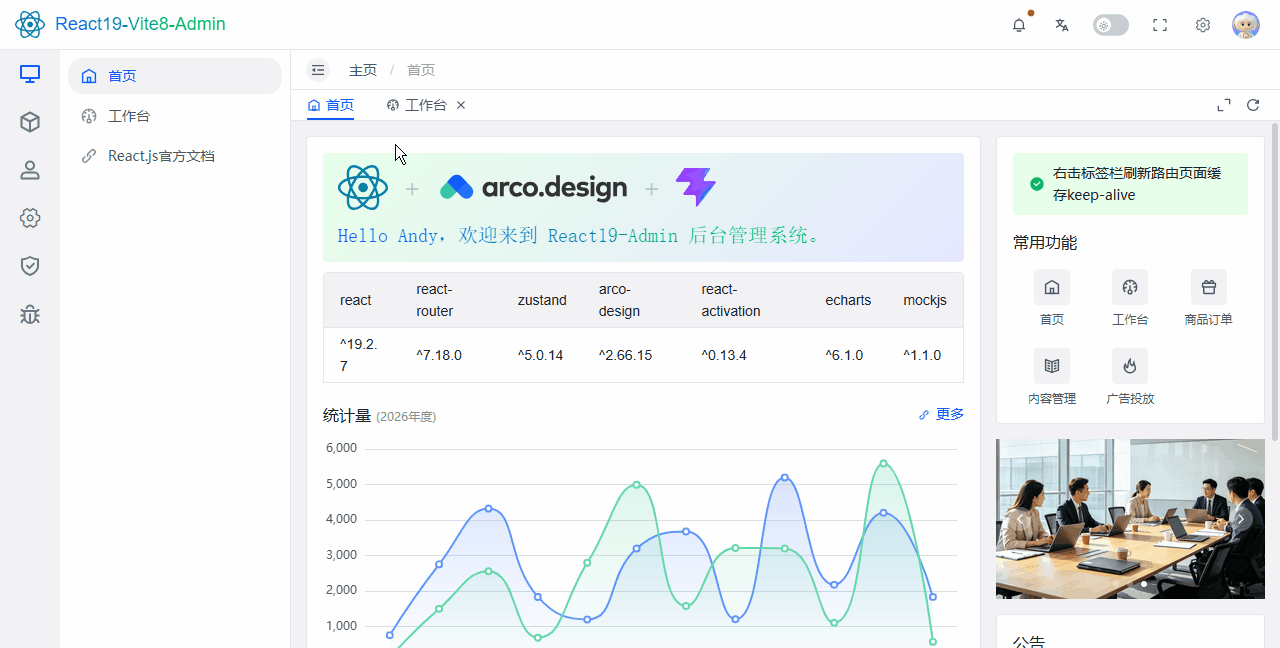Click the 统计量 chart title

(x=347, y=415)
